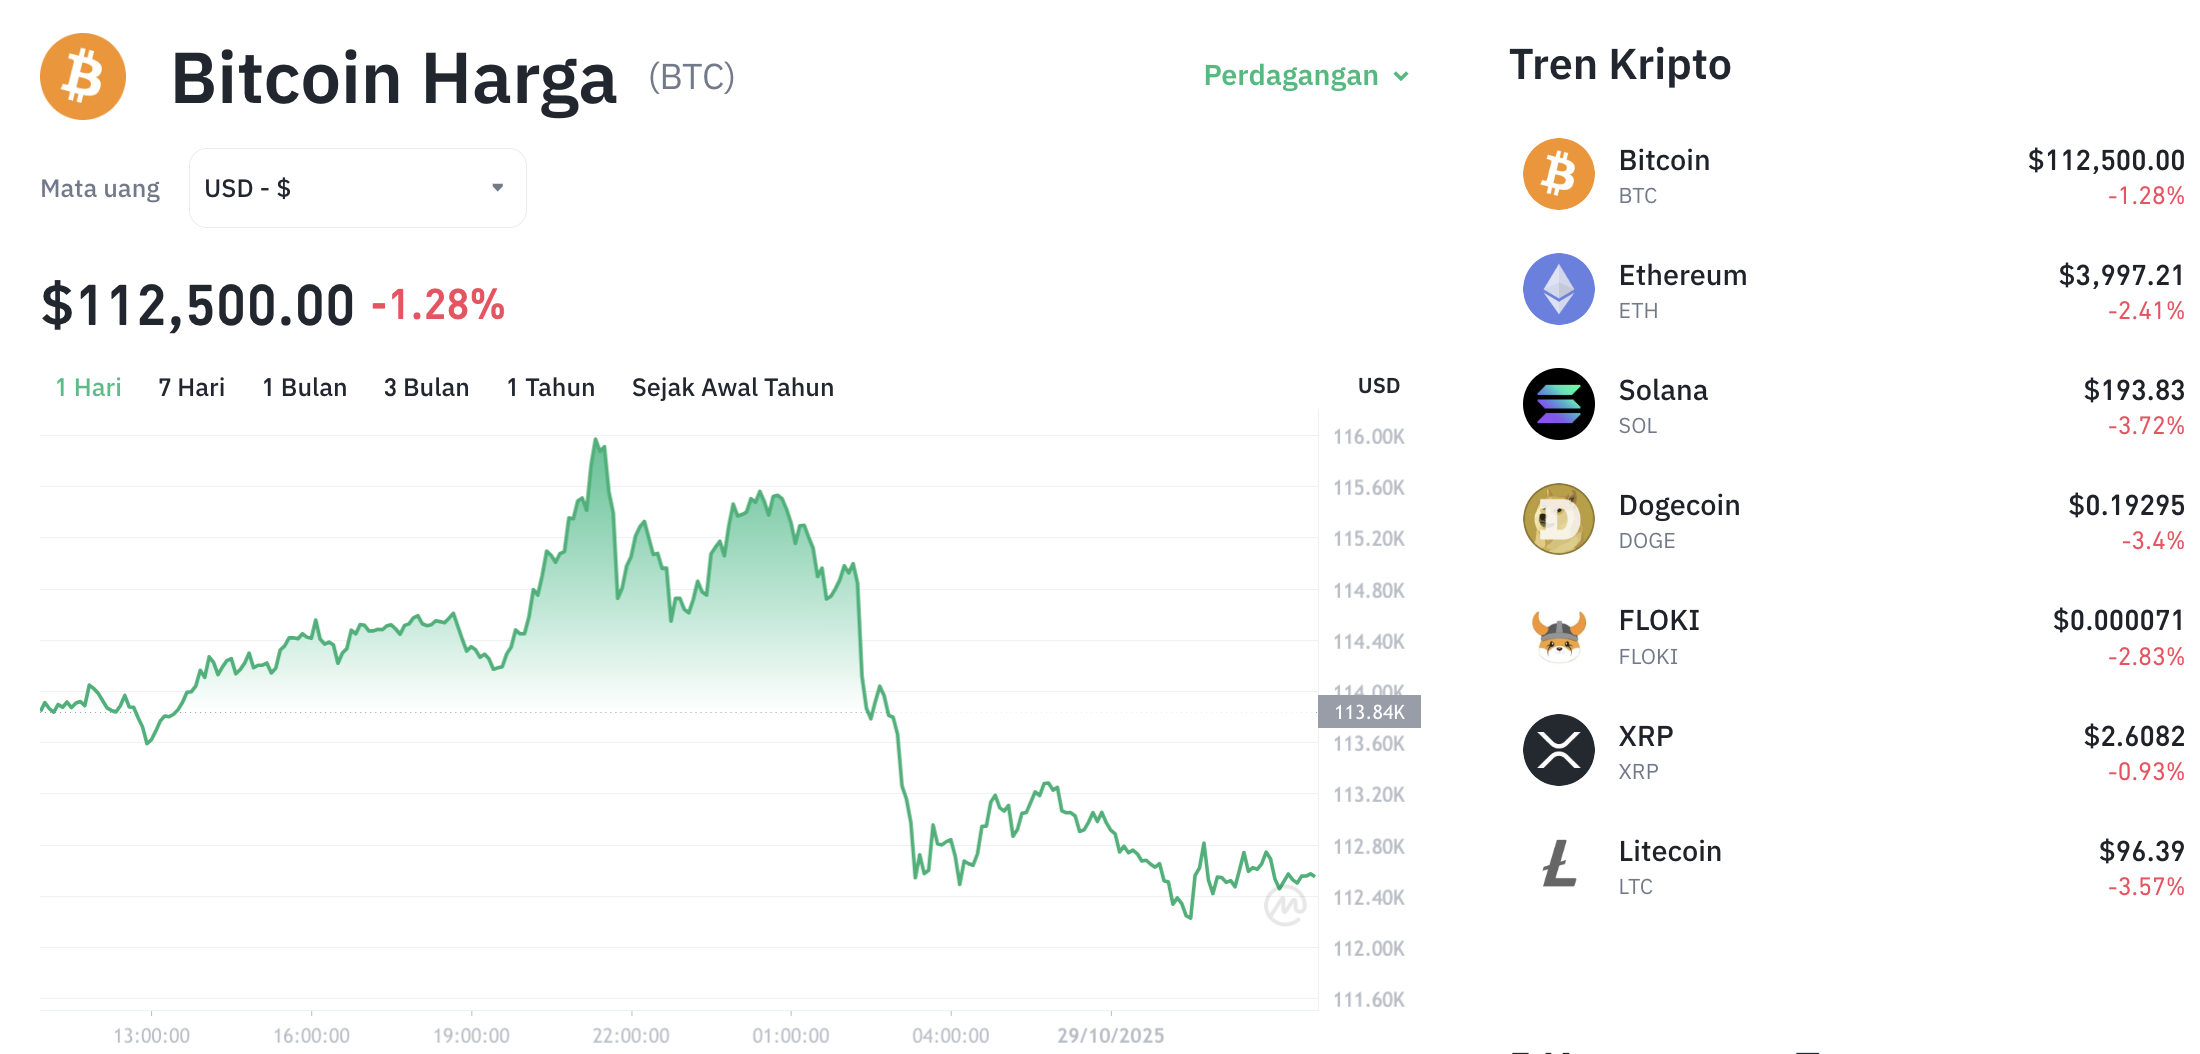Click the currency dropdown arrow
Viewport: 2200px width, 1054px height.
(497, 188)
